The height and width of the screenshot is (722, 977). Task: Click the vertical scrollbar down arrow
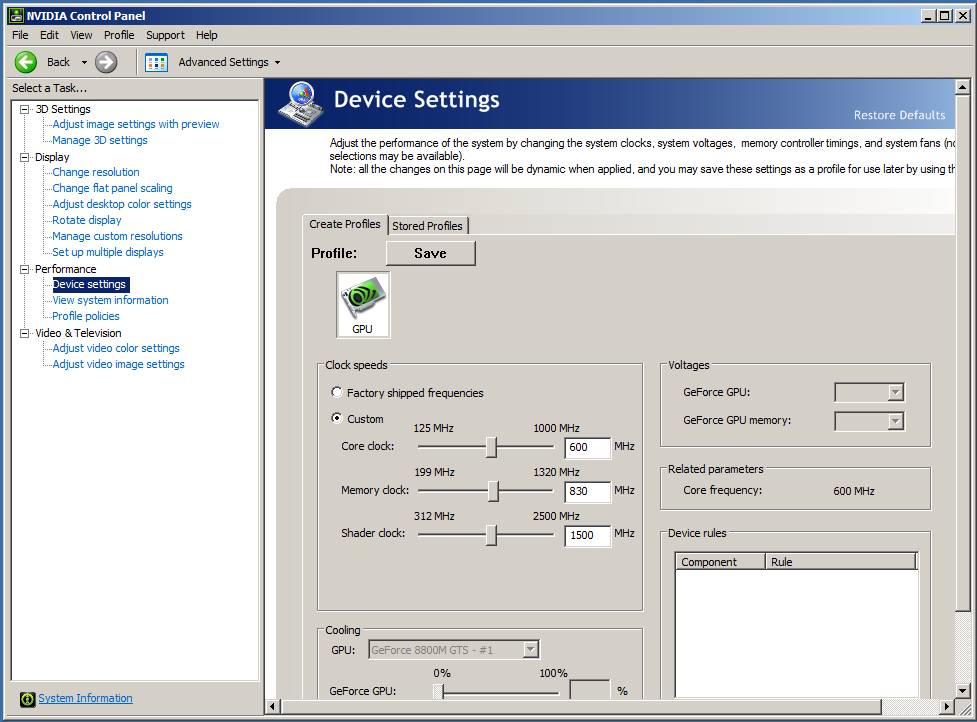(x=963, y=690)
